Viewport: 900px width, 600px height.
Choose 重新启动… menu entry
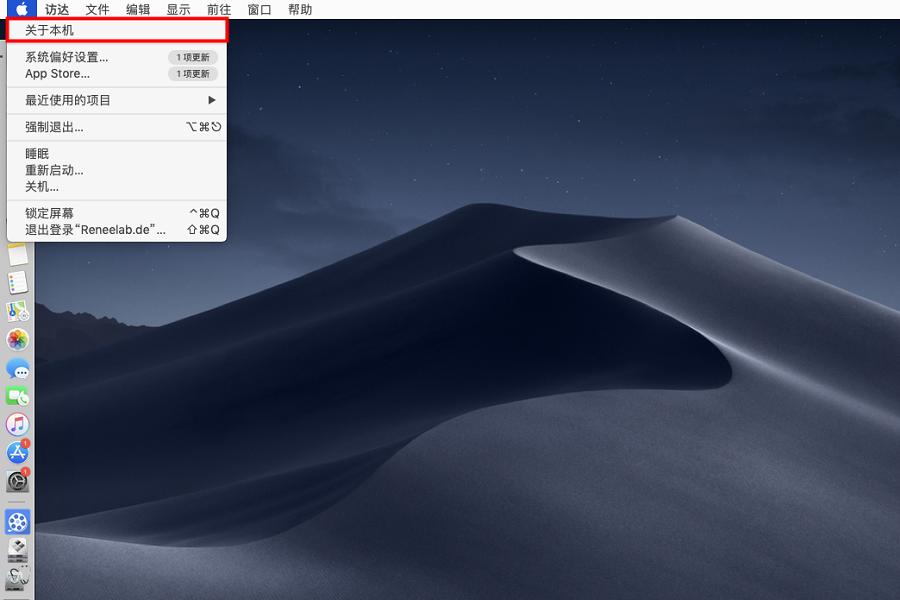point(117,170)
